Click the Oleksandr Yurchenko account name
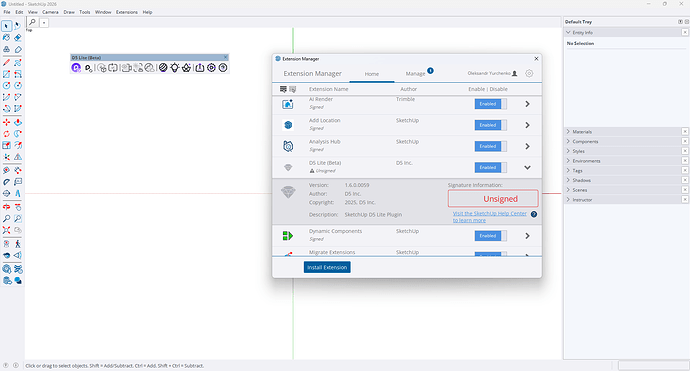This screenshot has width=690, height=371. tap(489, 73)
